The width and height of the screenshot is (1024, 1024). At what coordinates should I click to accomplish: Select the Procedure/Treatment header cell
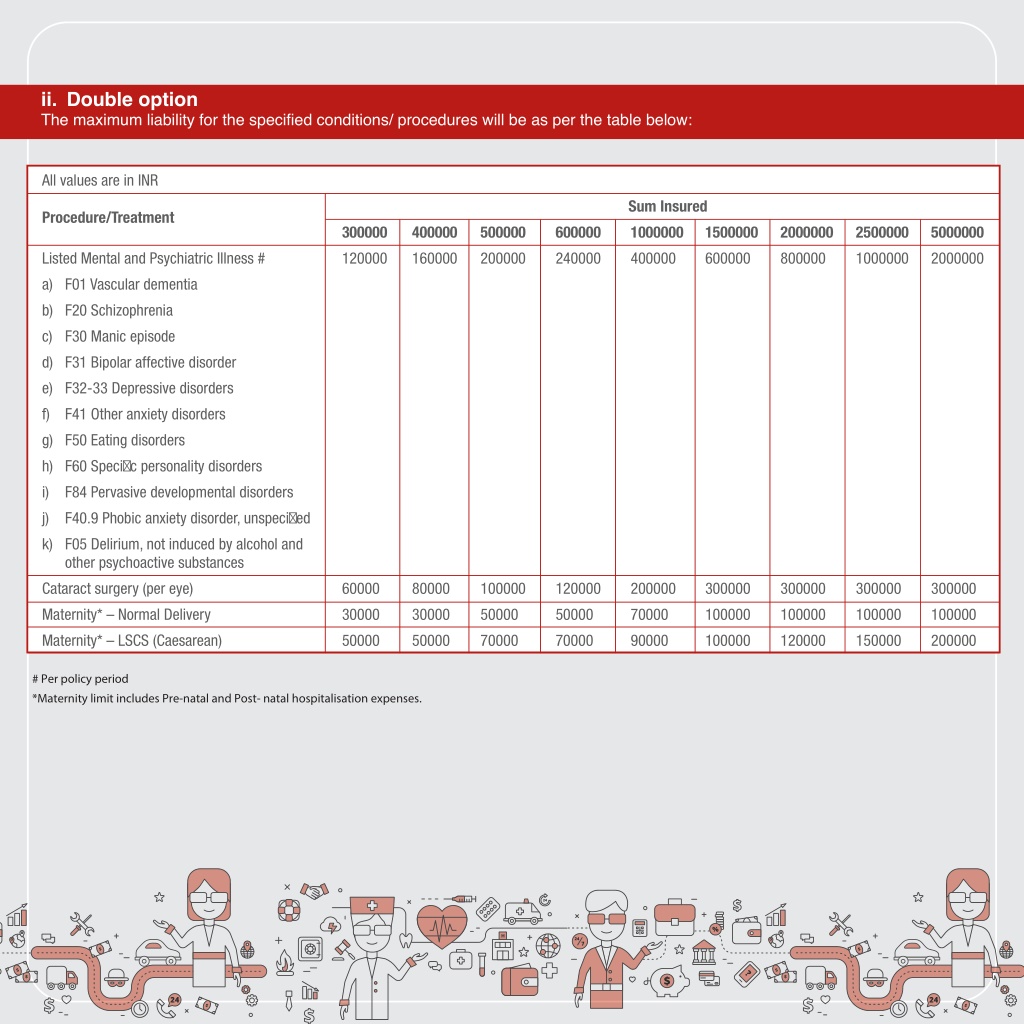(176, 219)
